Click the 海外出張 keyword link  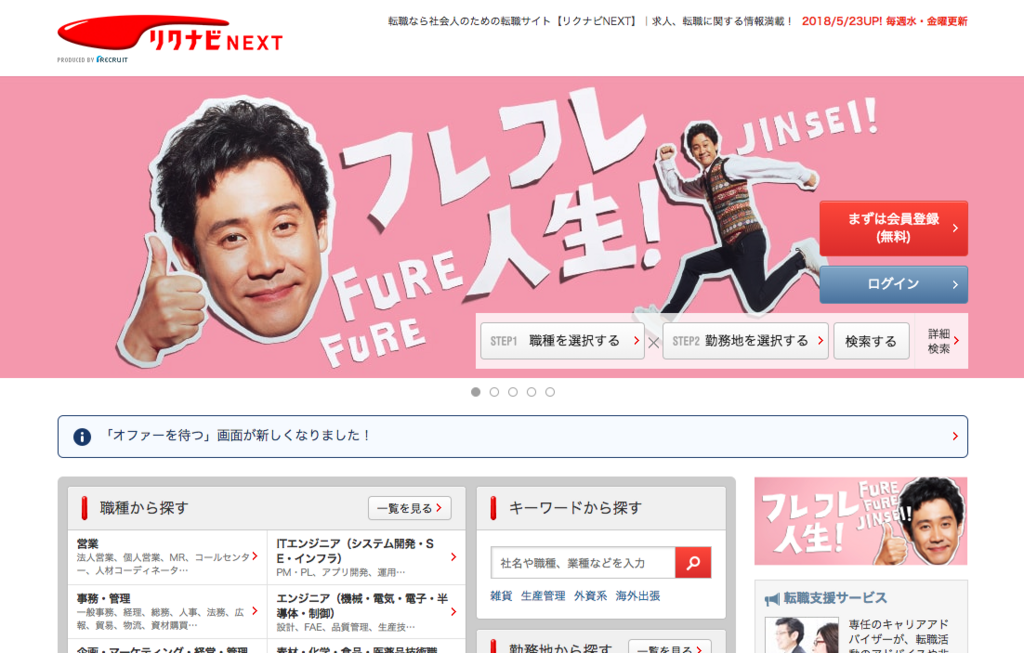pos(637,596)
